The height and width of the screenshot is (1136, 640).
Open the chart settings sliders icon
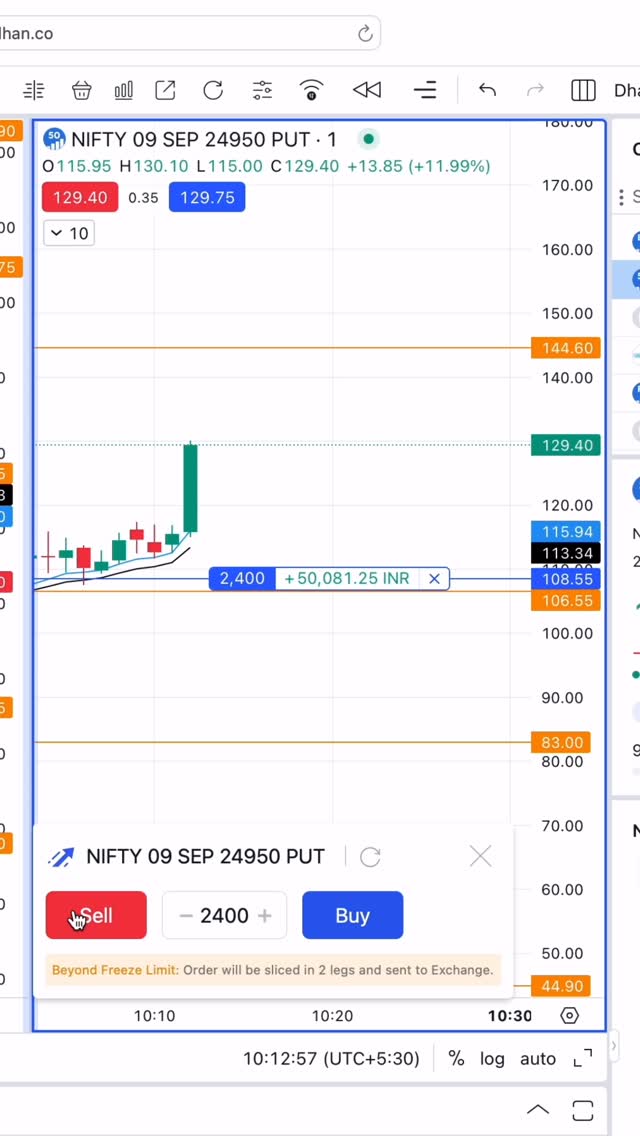pyautogui.click(x=262, y=91)
